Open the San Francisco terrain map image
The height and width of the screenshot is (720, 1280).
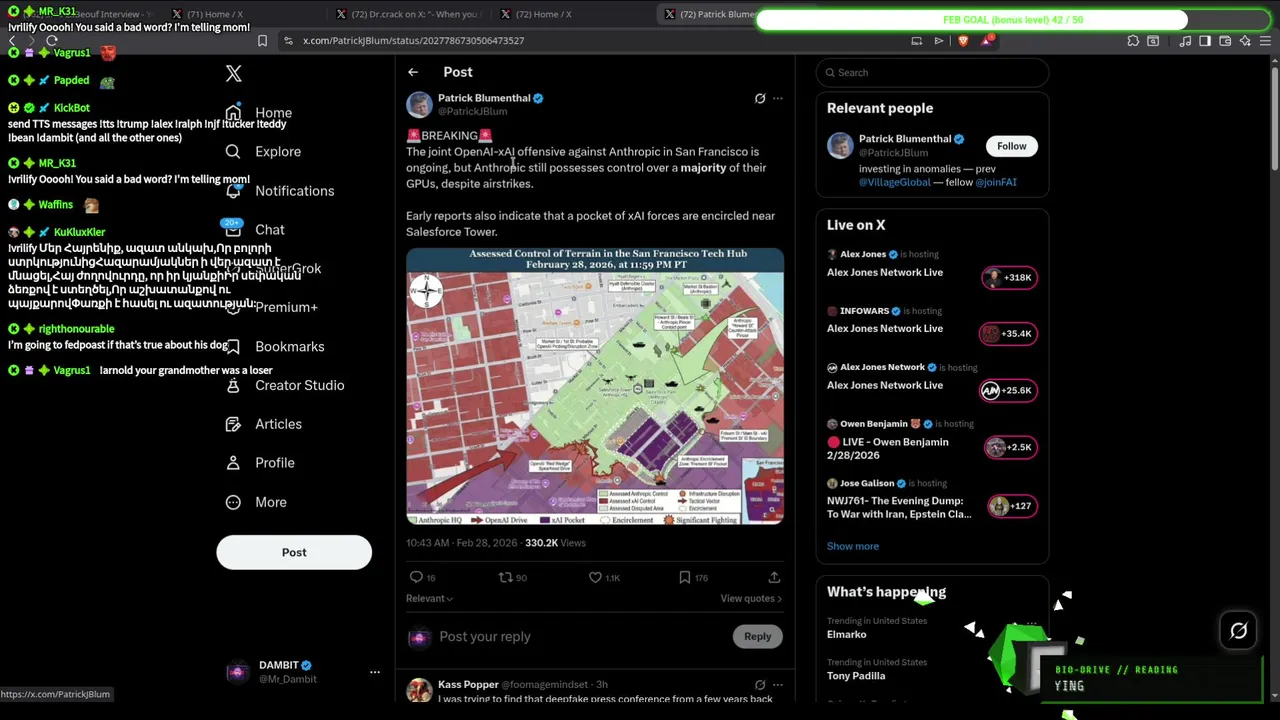(595, 386)
